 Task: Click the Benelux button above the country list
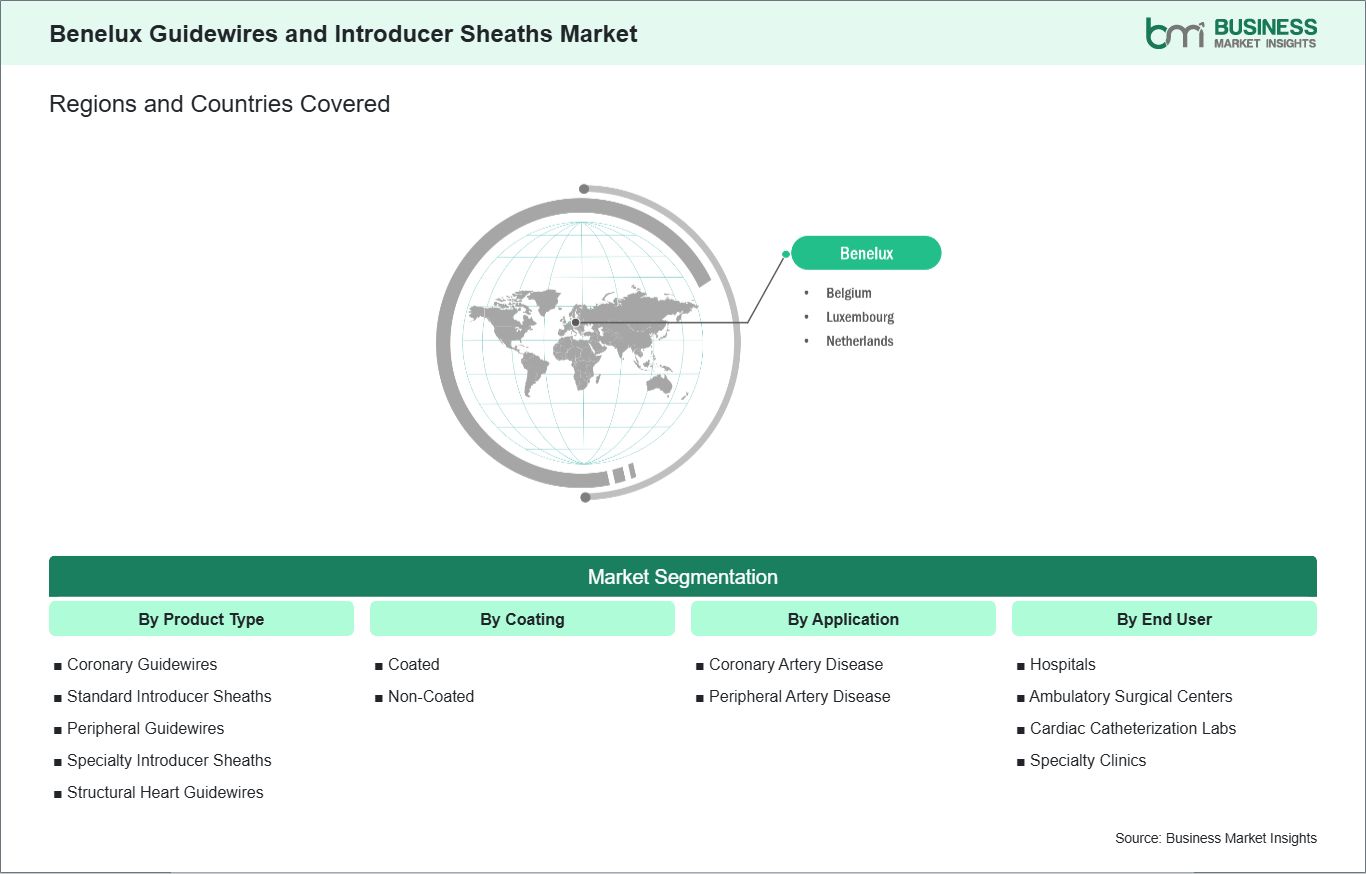(x=866, y=253)
